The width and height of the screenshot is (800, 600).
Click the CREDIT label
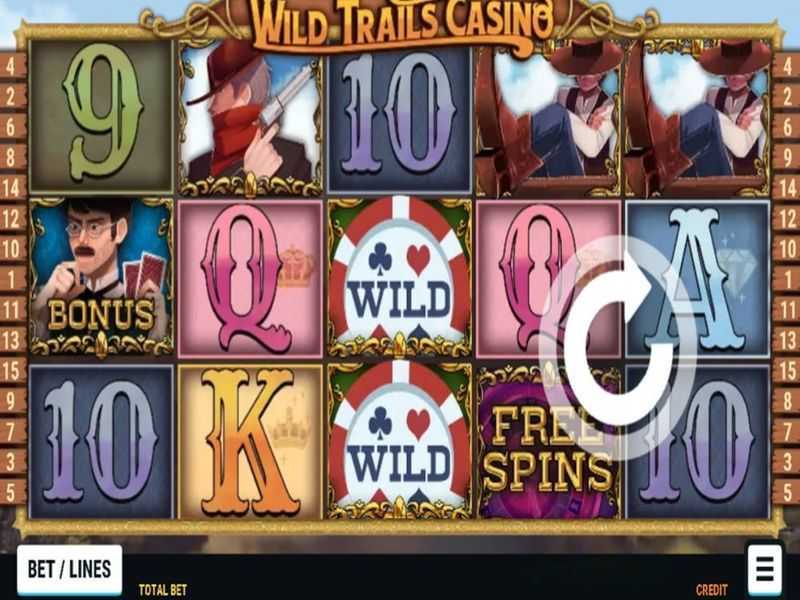[x=712, y=590]
